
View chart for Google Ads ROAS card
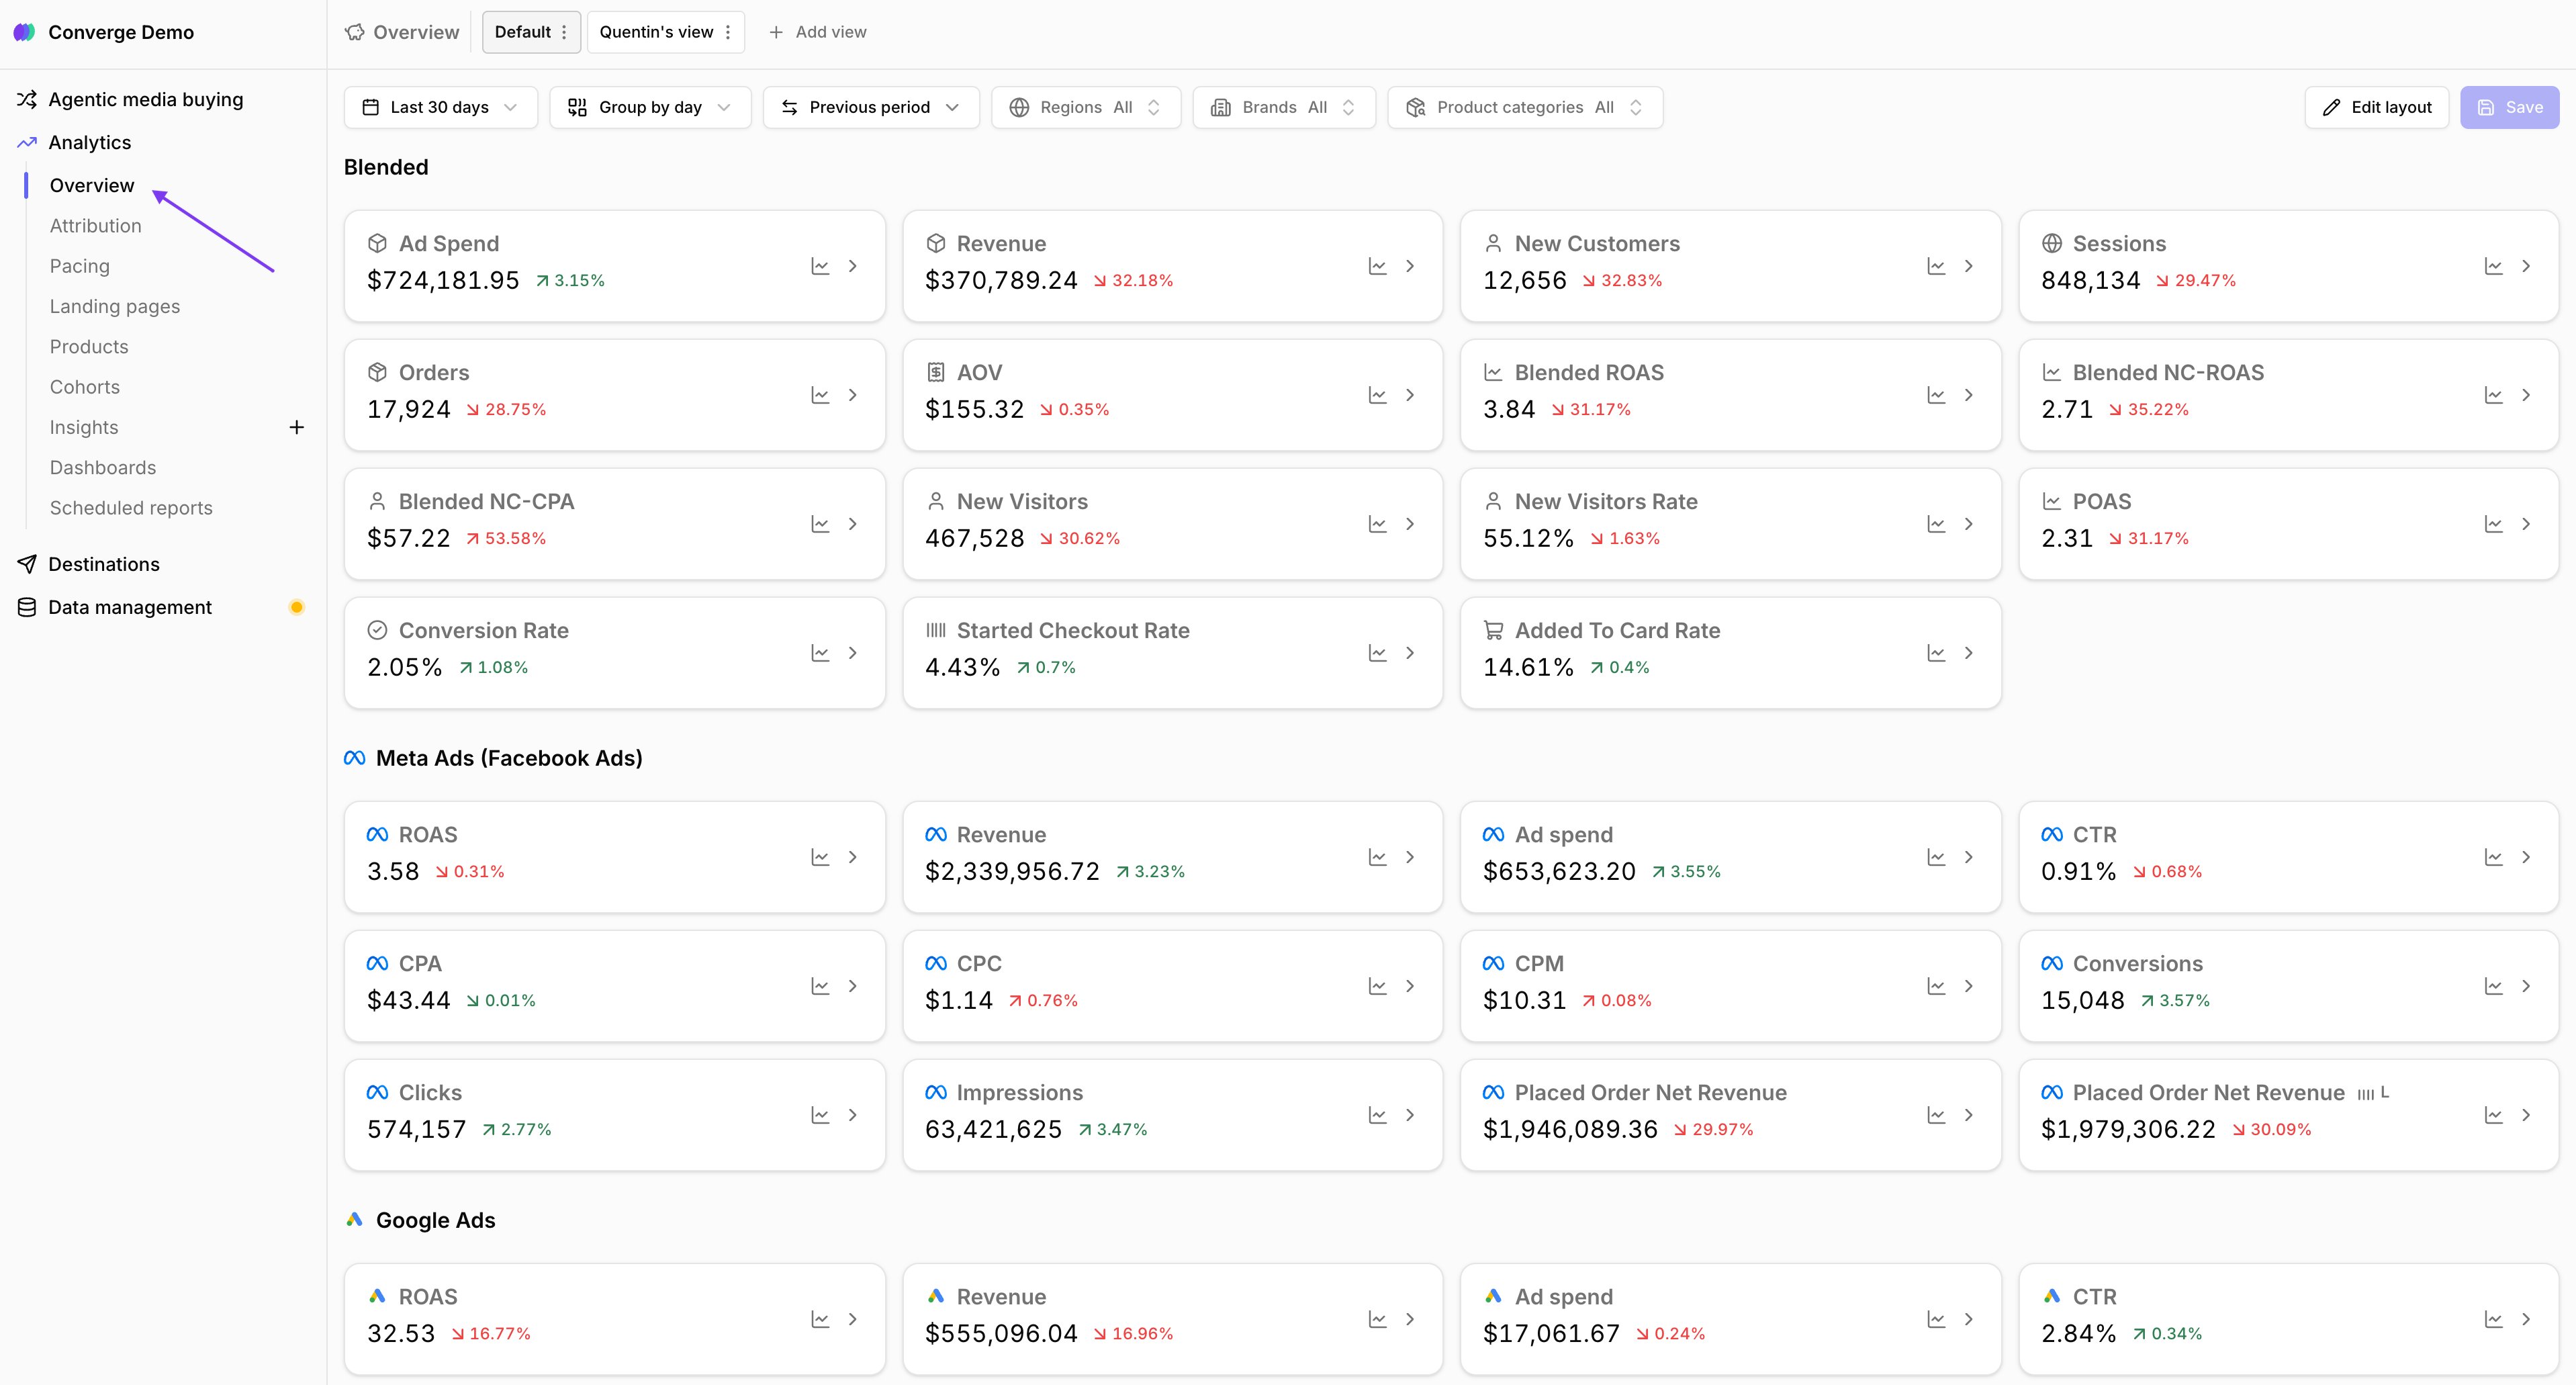pyautogui.click(x=820, y=1319)
